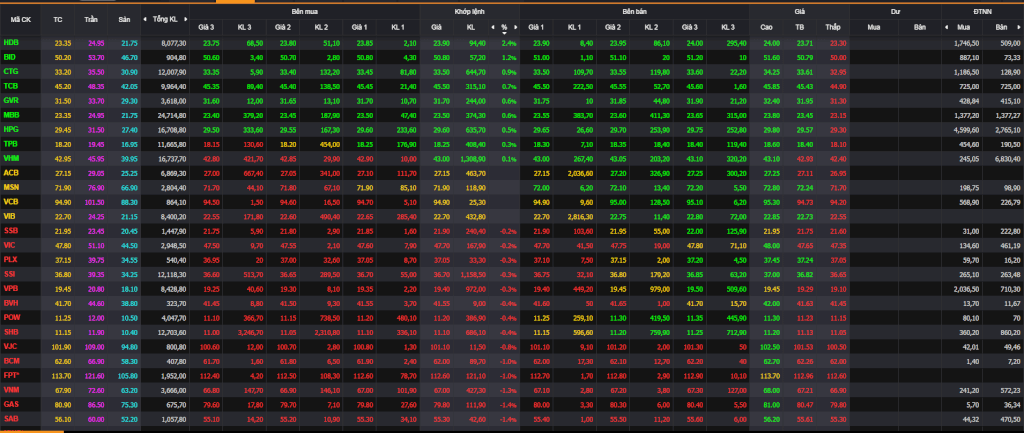Open the POW stock symbol

[11, 317]
